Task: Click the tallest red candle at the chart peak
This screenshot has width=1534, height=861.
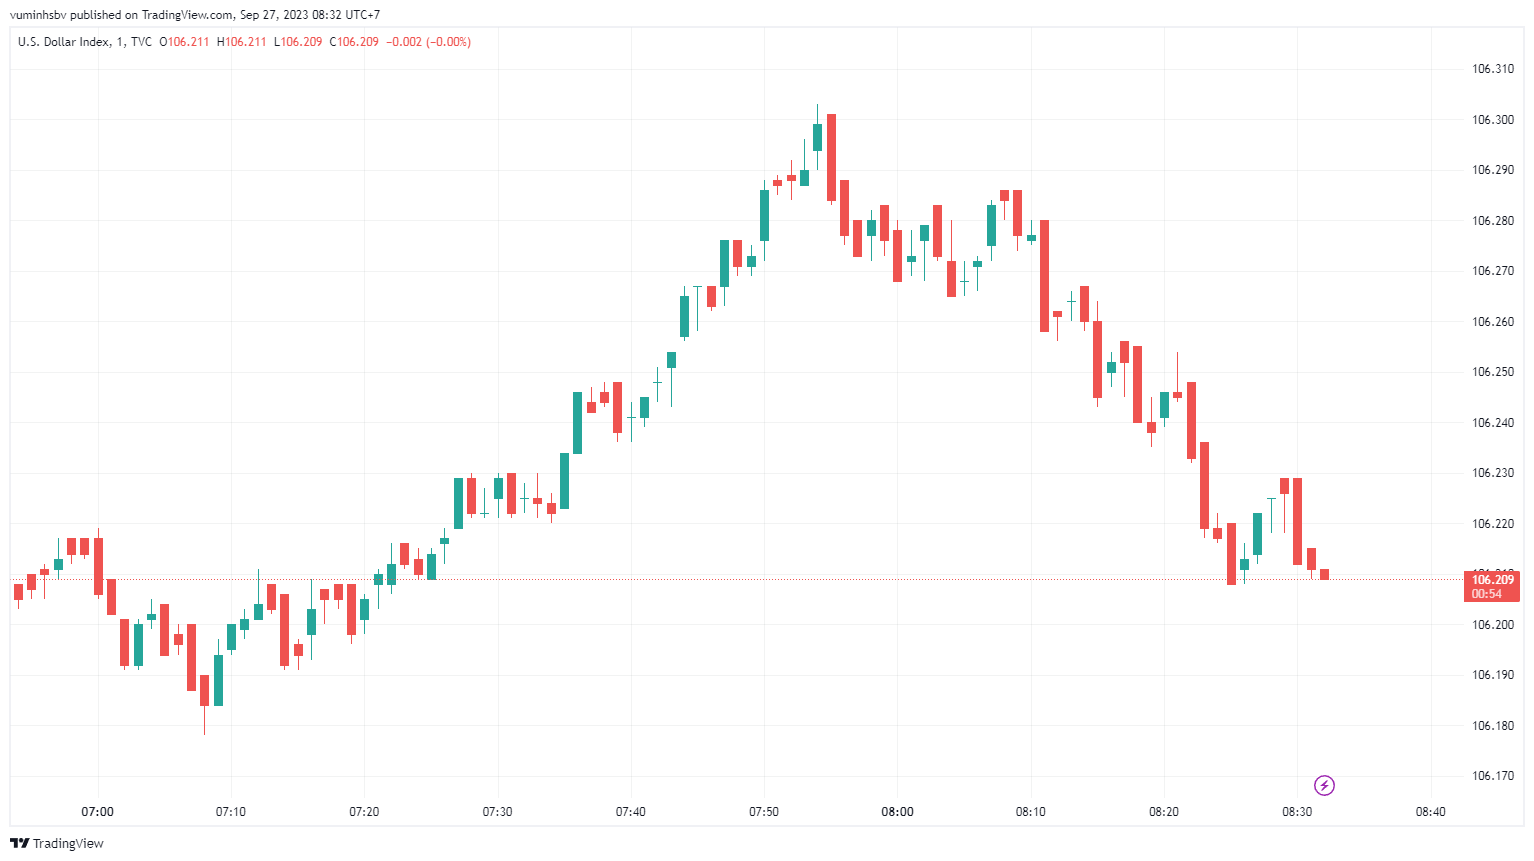Action: tap(831, 157)
